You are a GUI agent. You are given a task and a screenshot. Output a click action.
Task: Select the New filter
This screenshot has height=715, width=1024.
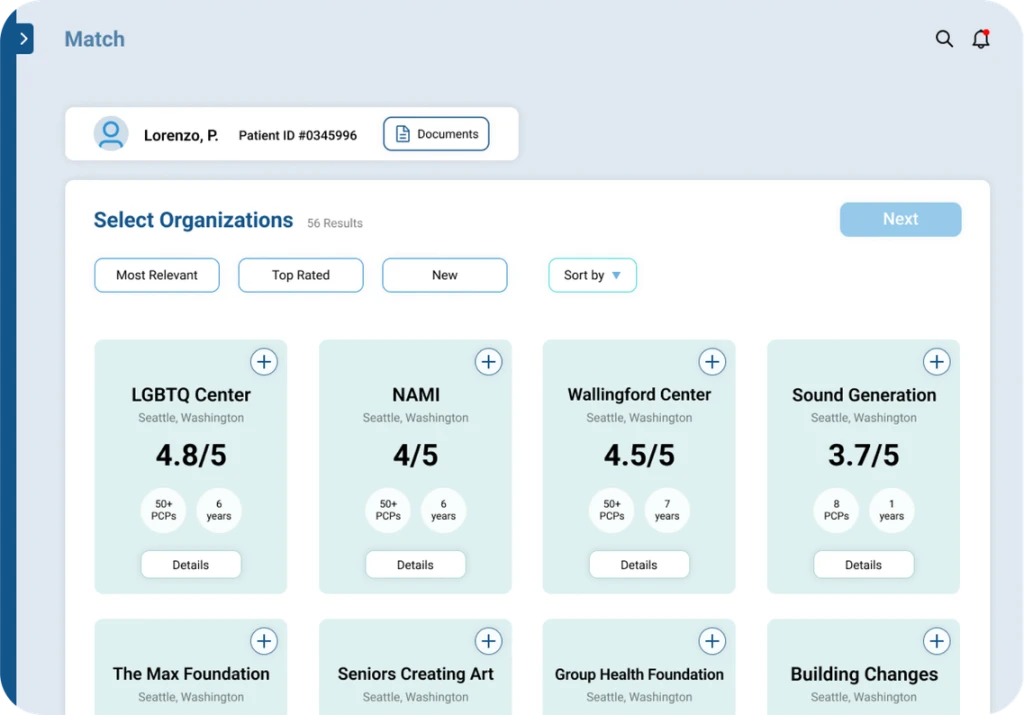pyautogui.click(x=445, y=275)
